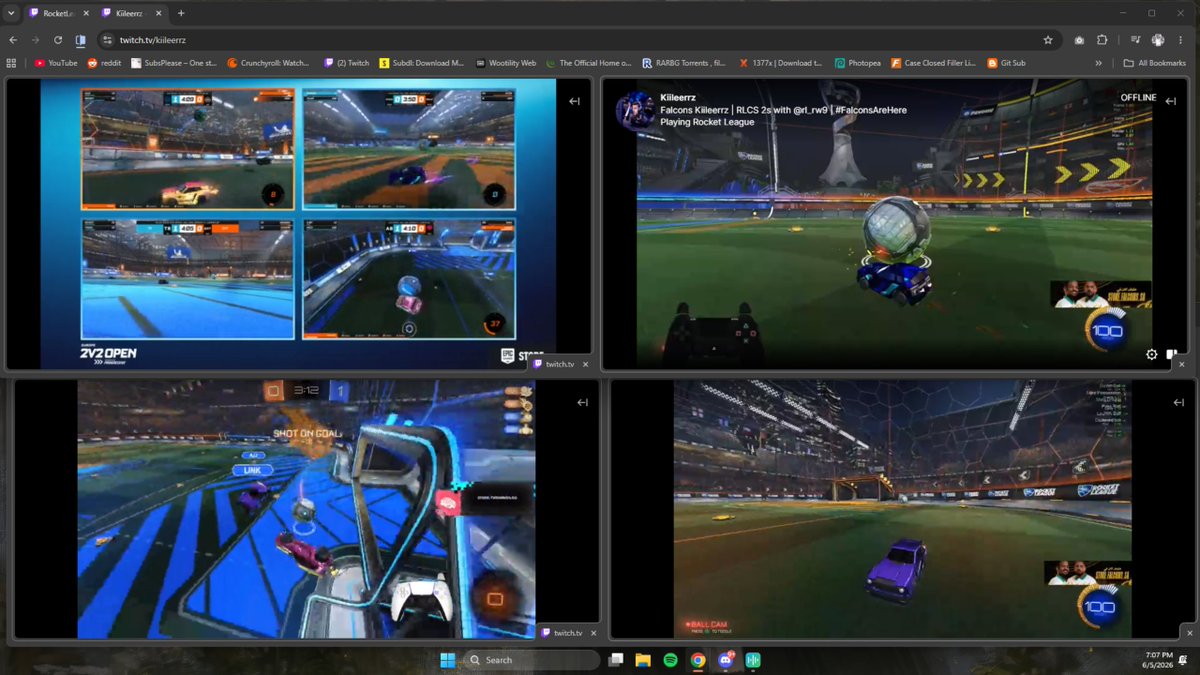Image resolution: width=1200 pixels, height=675 pixels.
Task: Expand the hidden bookmarks overflow chevron
Action: (1099, 63)
